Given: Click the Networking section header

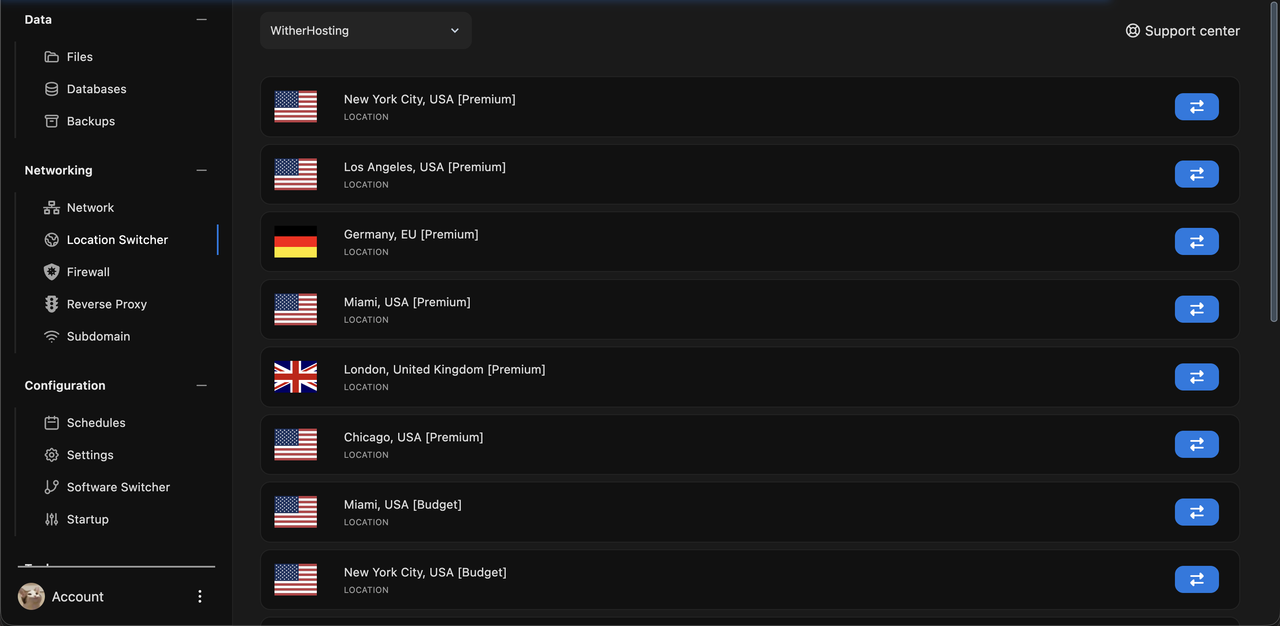Looking at the screenshot, I should pyautogui.click(x=59, y=171).
